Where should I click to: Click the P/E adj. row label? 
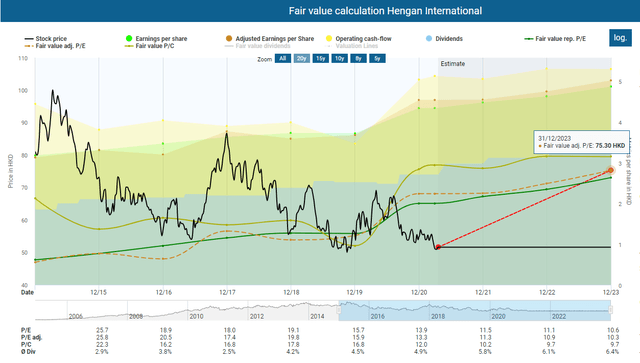click(31, 337)
